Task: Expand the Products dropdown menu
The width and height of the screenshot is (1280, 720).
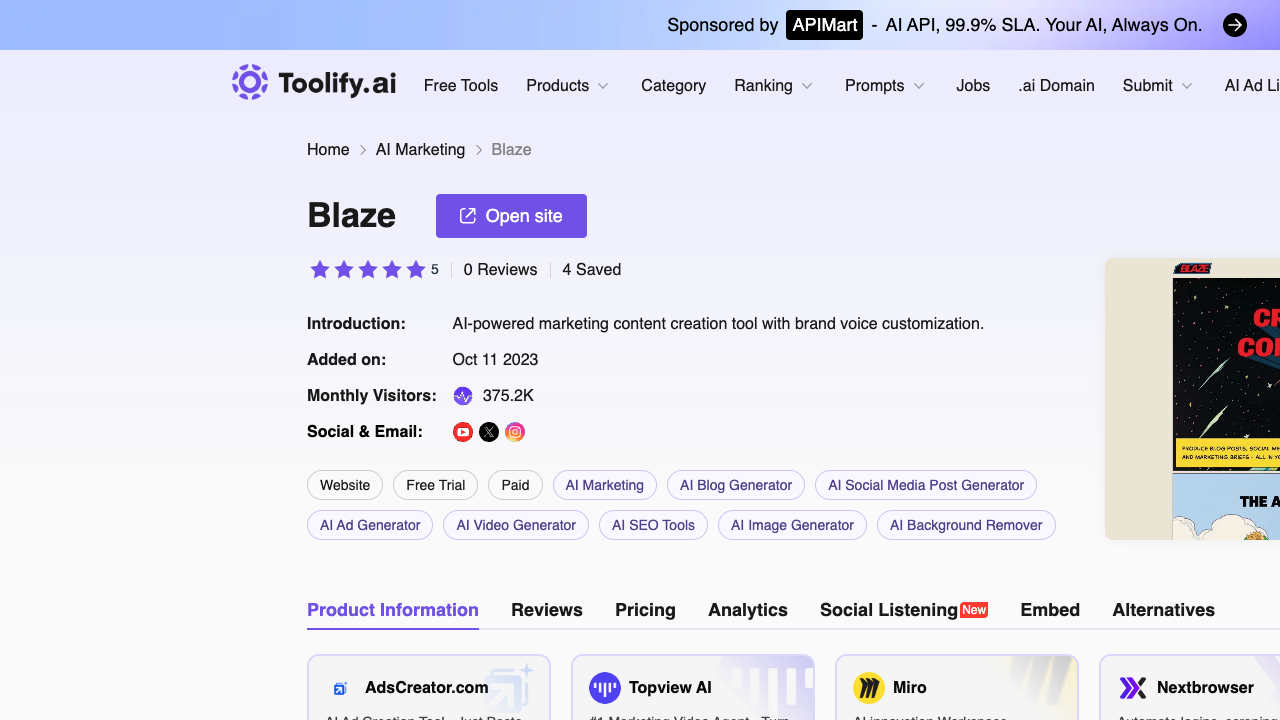Action: pos(568,86)
